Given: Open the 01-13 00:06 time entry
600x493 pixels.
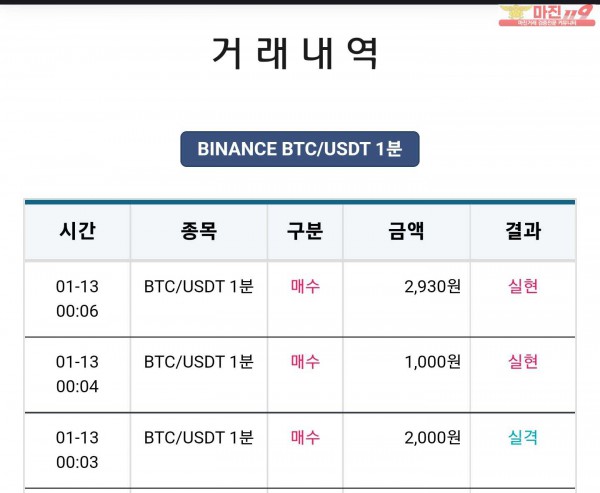Looking at the screenshot, I should coord(77,298).
